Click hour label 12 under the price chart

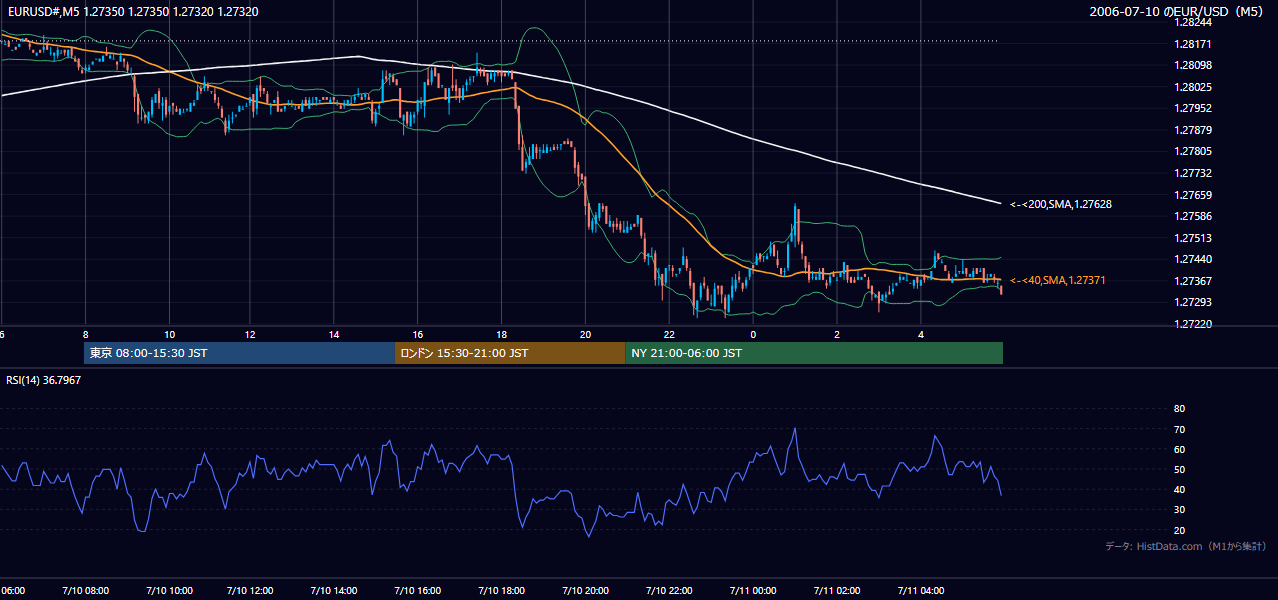(x=251, y=335)
